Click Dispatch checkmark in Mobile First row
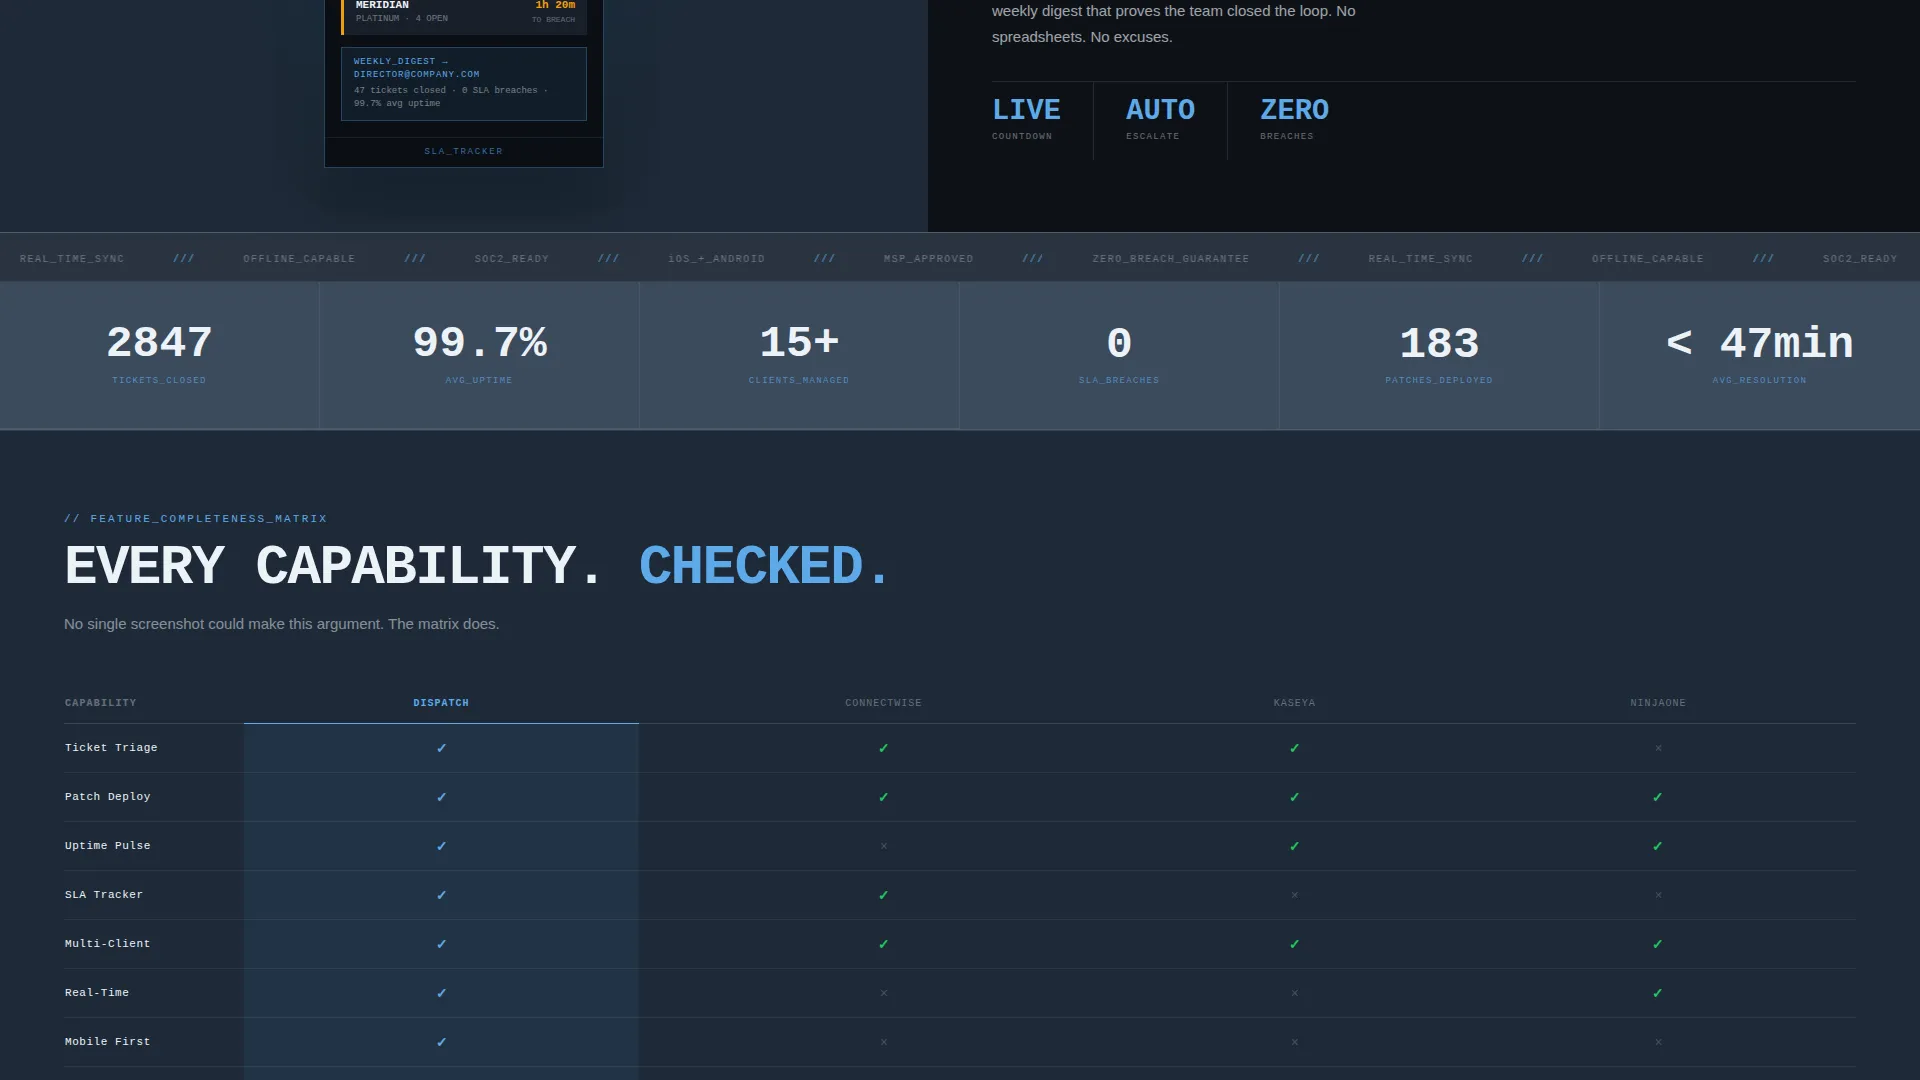Image resolution: width=1920 pixels, height=1080 pixels. click(x=441, y=1042)
